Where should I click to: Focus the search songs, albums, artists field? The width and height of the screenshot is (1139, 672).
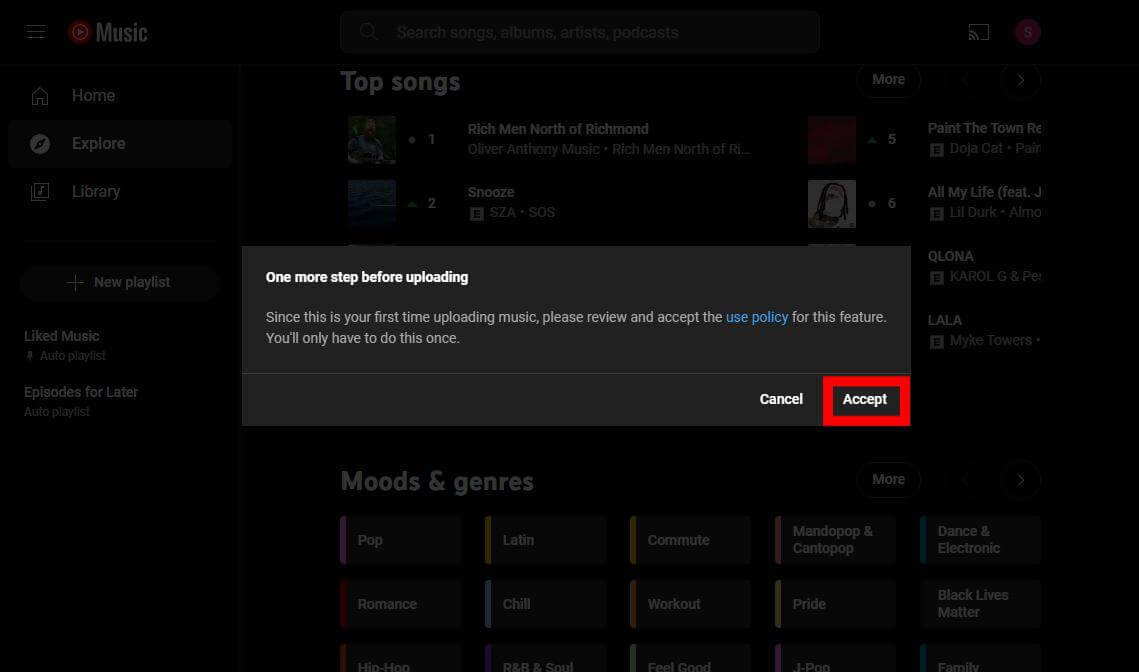click(580, 32)
